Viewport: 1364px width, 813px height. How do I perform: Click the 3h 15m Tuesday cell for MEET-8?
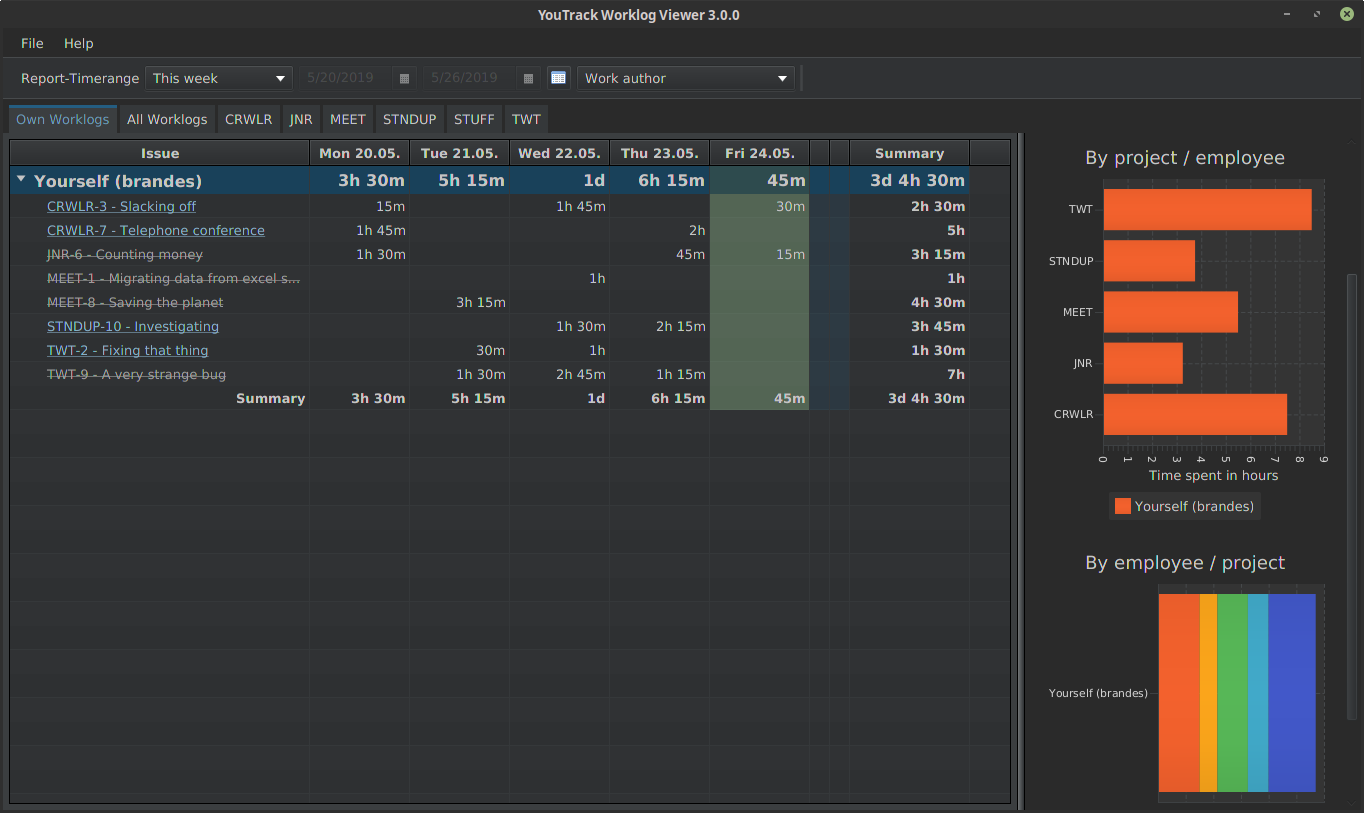click(460, 302)
